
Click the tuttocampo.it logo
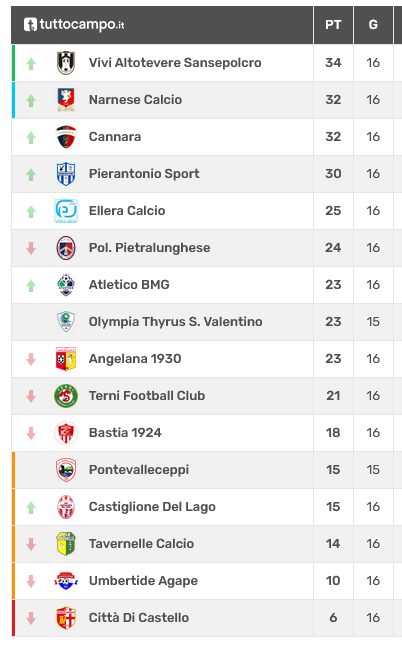click(x=74, y=24)
